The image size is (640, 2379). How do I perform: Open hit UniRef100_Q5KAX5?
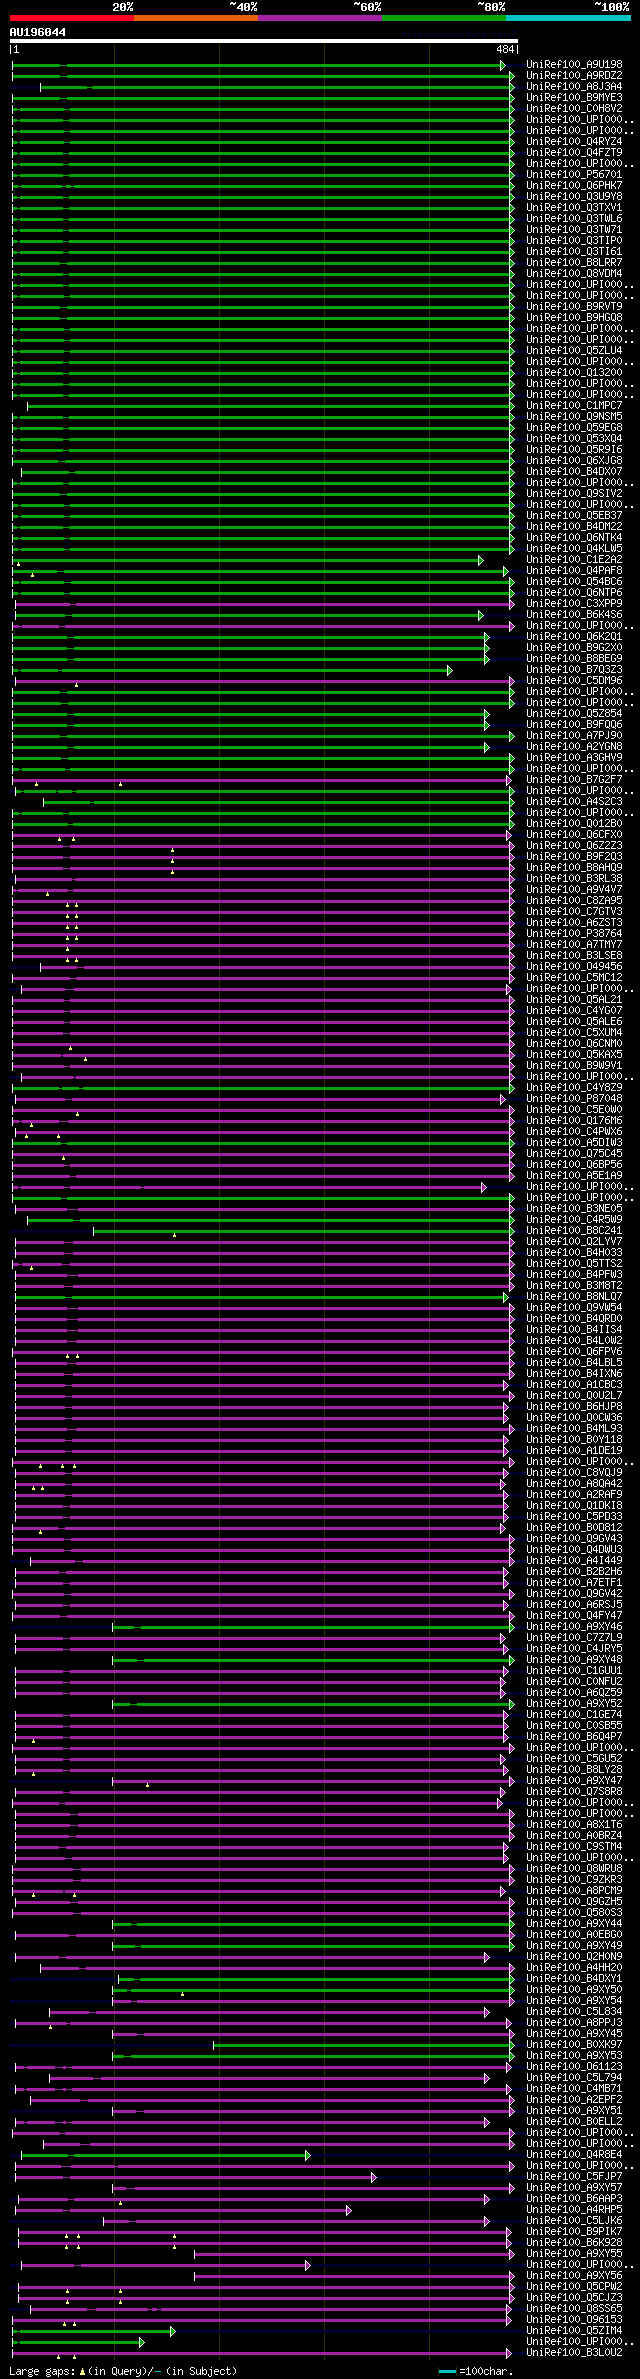(x=574, y=1054)
